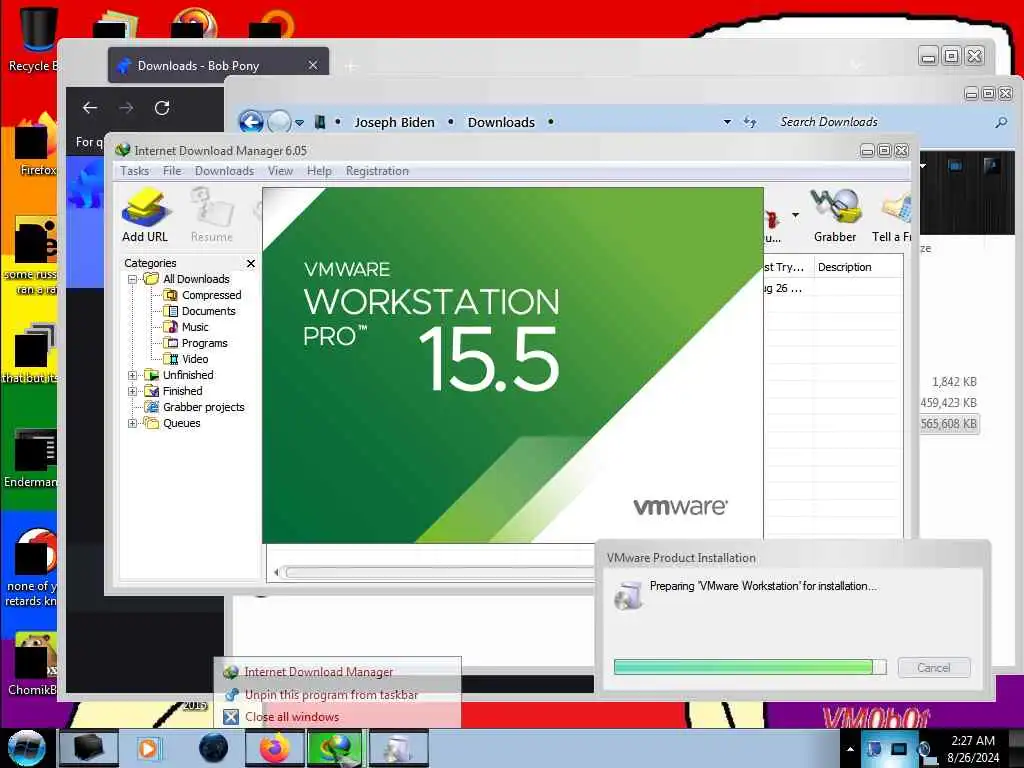Click the horizontal scrollbar left arrow in IDM
The height and width of the screenshot is (768, 1024).
276,573
